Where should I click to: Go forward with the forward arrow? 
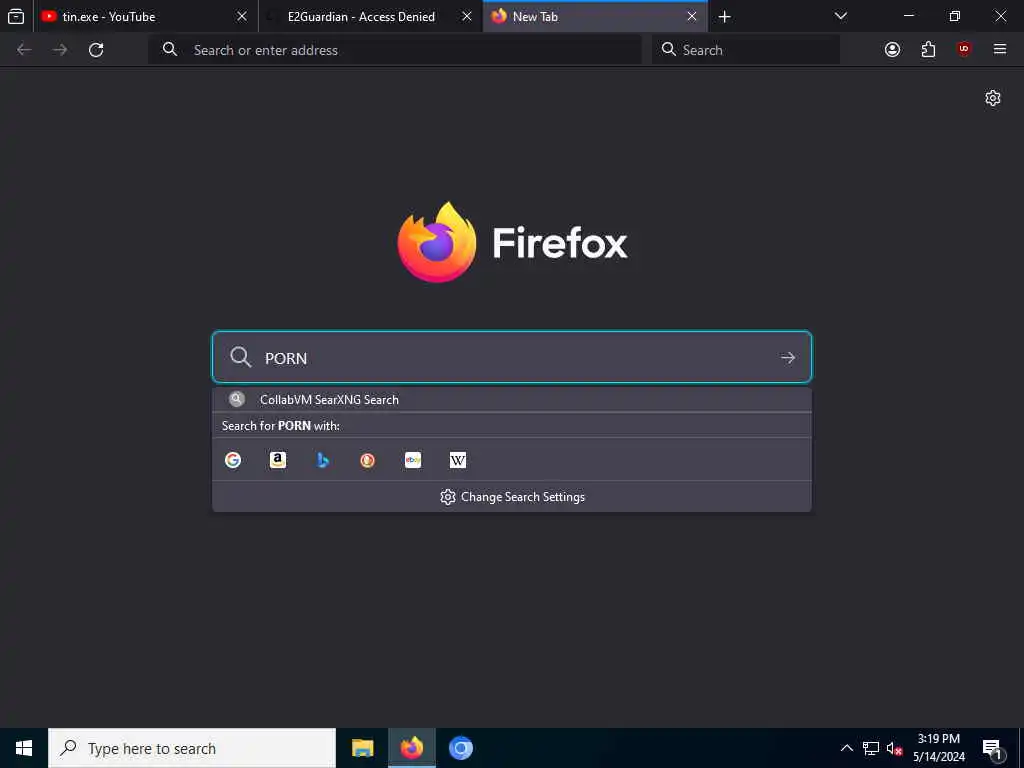point(60,50)
